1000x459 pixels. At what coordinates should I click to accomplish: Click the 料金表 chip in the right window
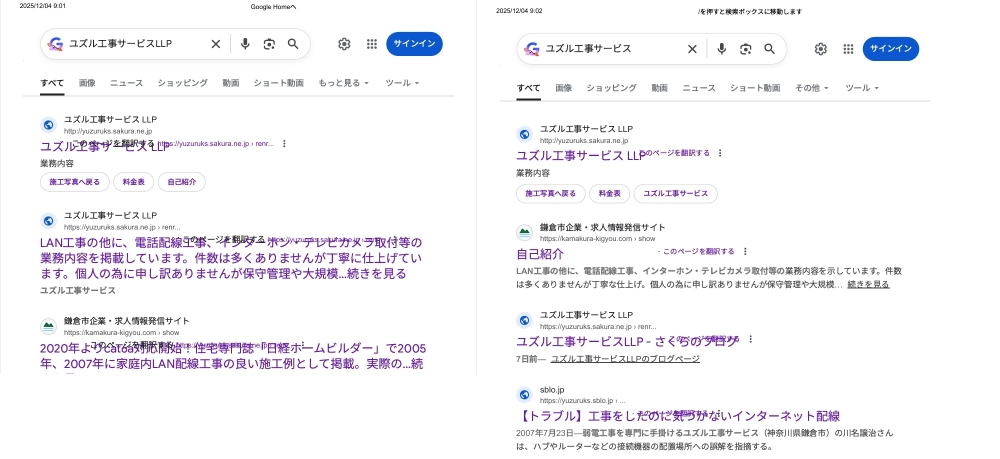pos(609,194)
